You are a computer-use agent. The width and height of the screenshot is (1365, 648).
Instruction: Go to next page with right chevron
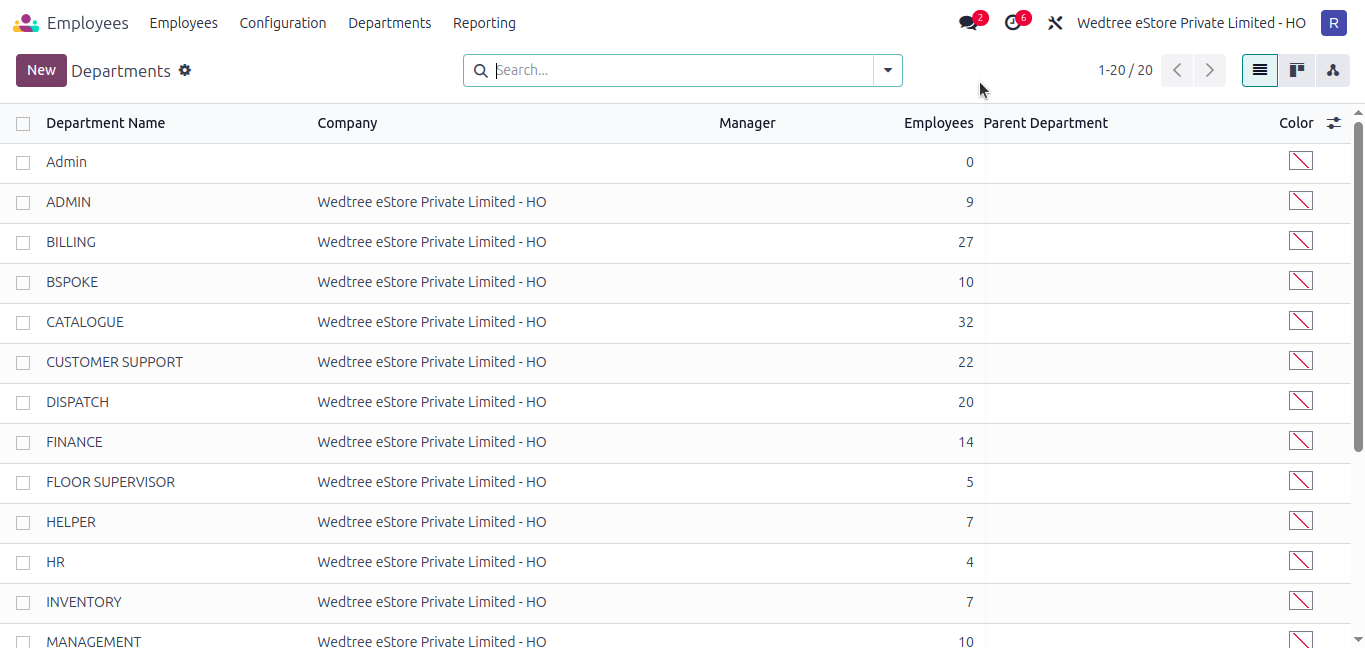[x=1209, y=70]
